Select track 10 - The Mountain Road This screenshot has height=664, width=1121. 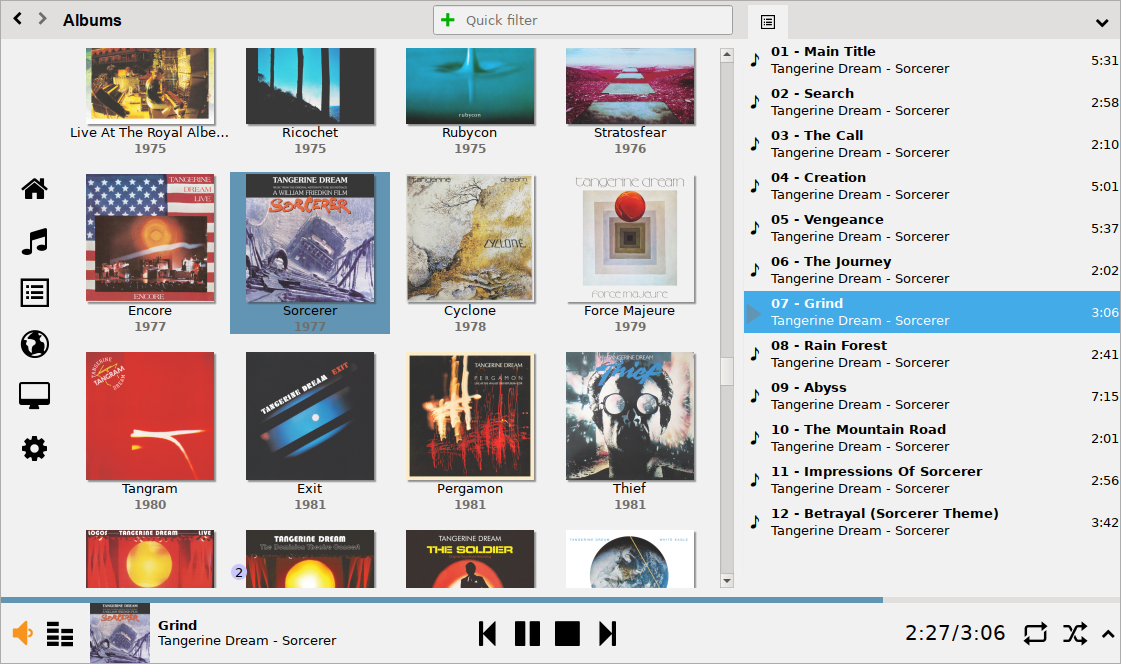(x=932, y=438)
